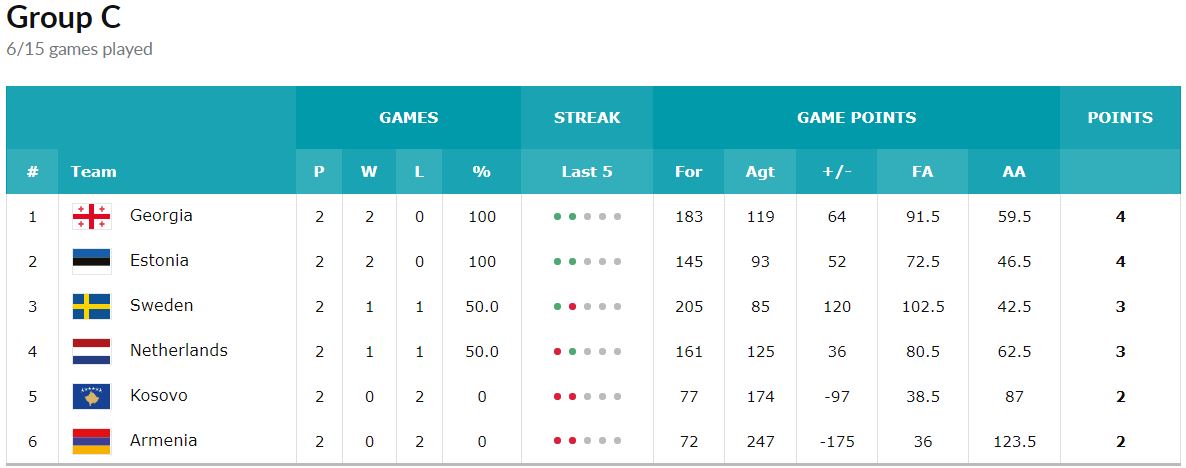The width and height of the screenshot is (1186, 468).
Task: Open the Estonia team link
Action: tap(159, 261)
